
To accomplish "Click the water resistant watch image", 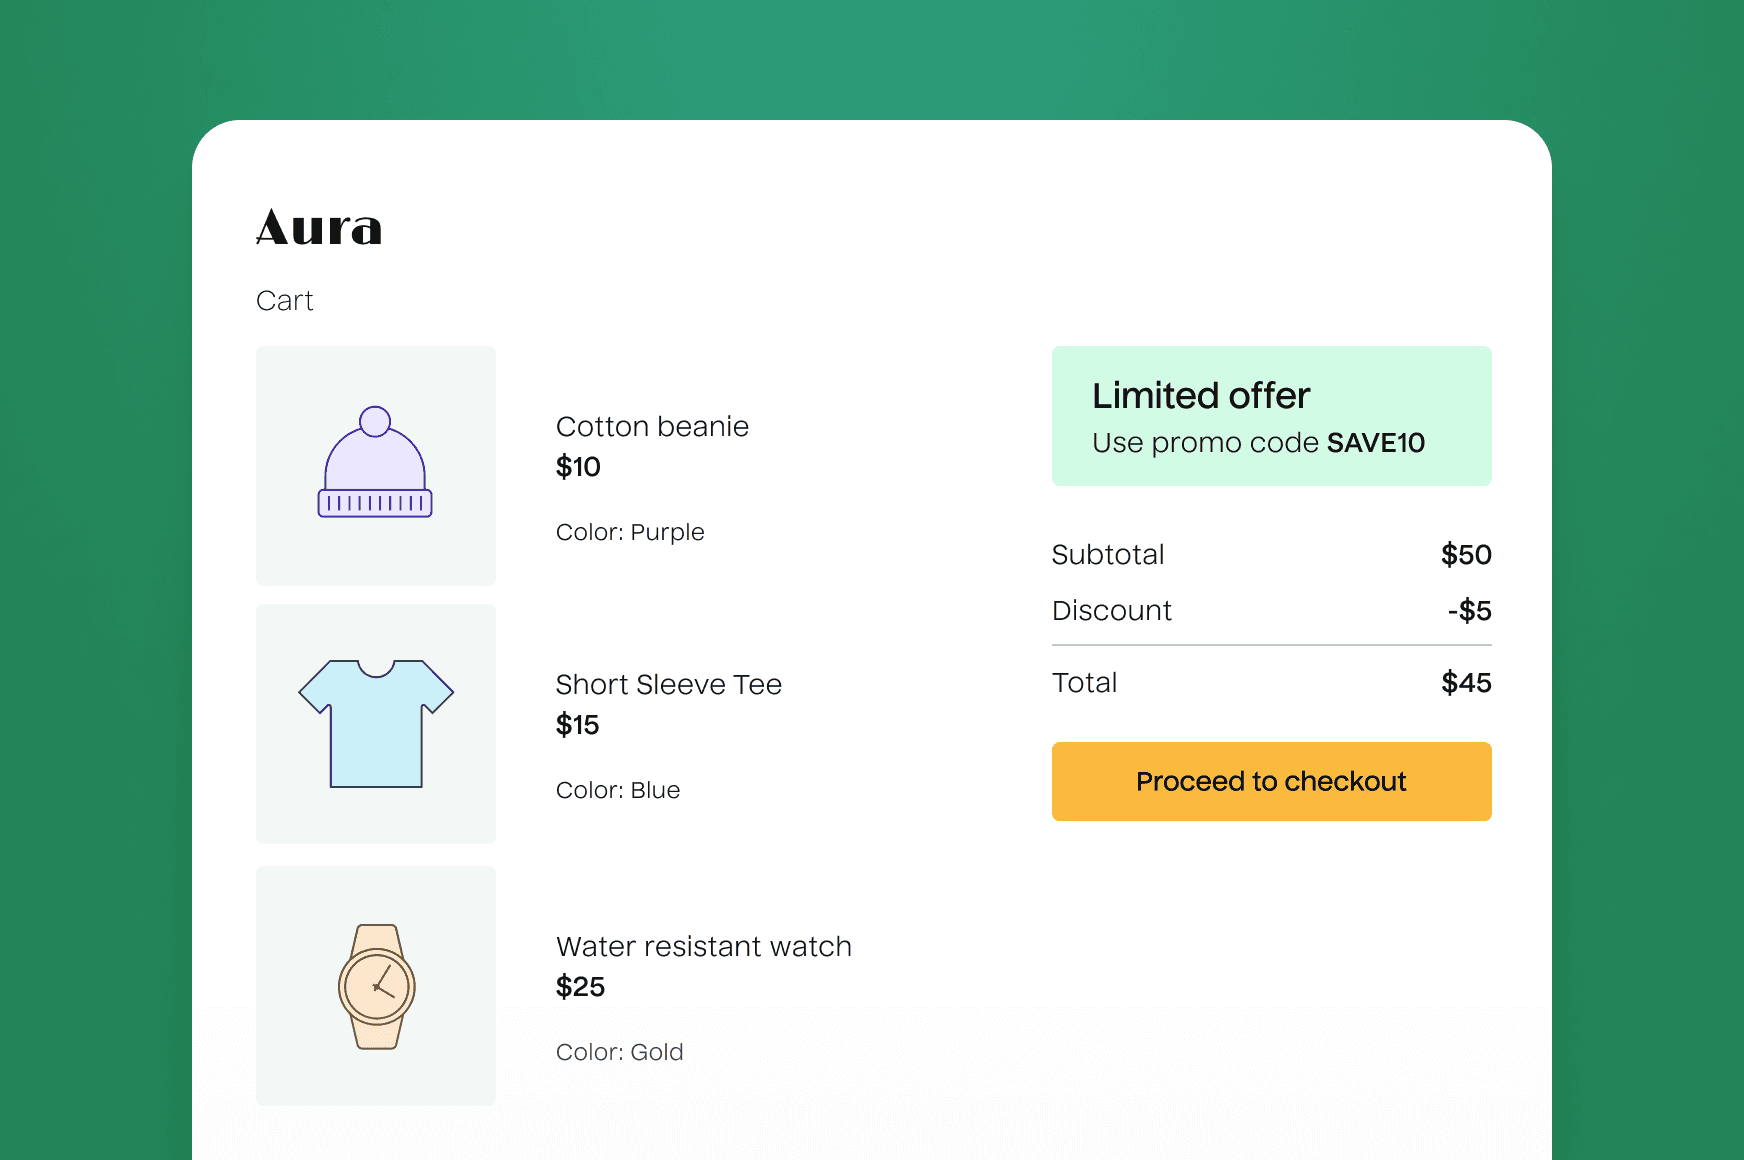I will [375, 987].
